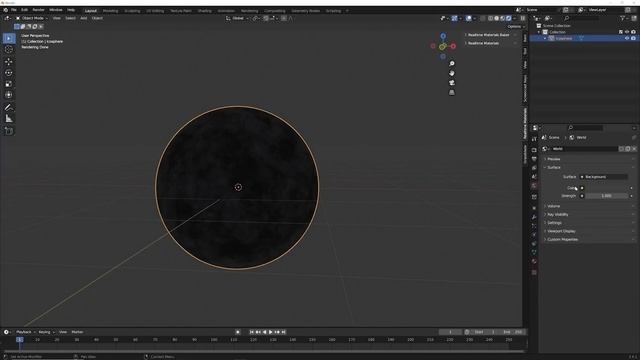Hide Icosphere in viewport via eye icon

627,38
